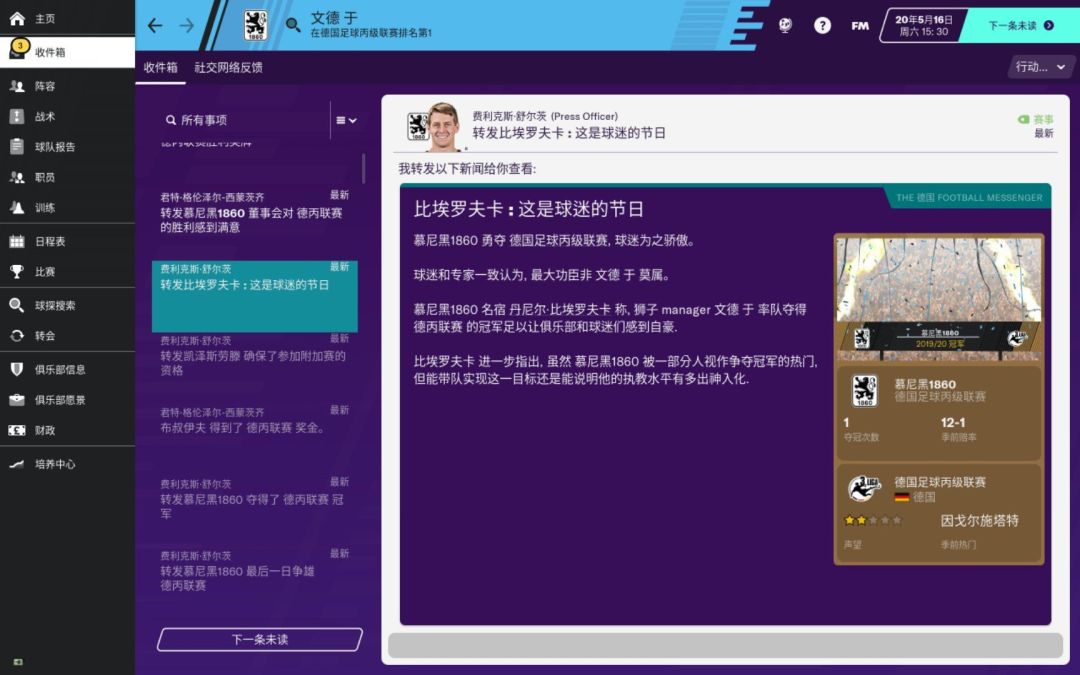
Task: Click the small icon at sidebar bottom-left
Action: pyautogui.click(x=18, y=662)
